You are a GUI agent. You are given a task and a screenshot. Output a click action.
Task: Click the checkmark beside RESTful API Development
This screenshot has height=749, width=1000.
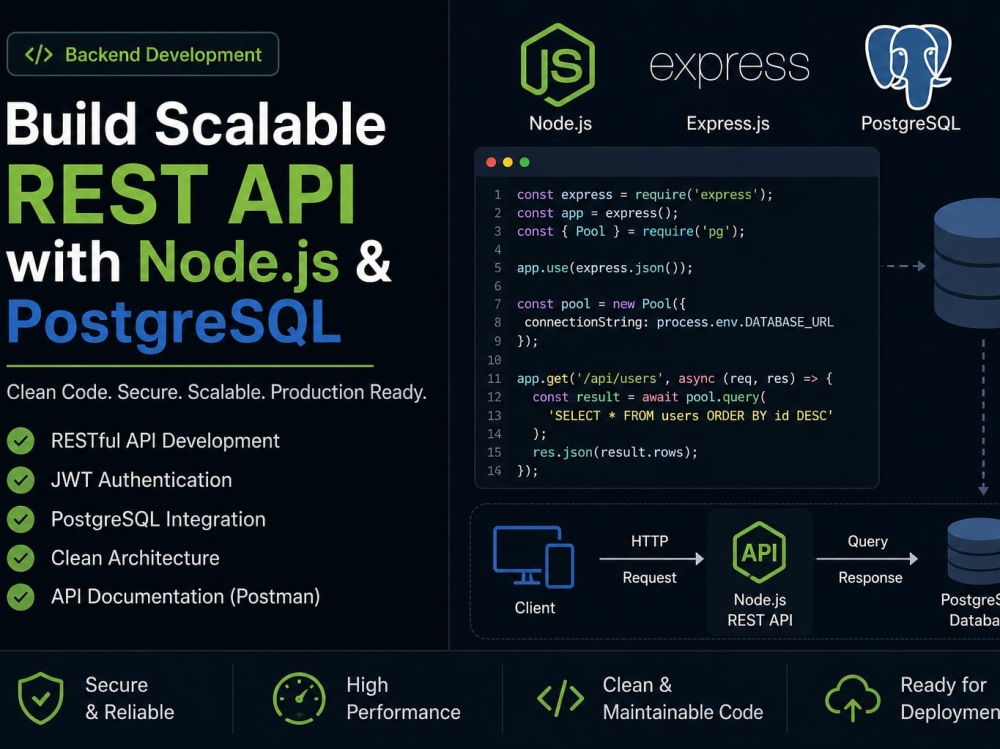pos(21,441)
